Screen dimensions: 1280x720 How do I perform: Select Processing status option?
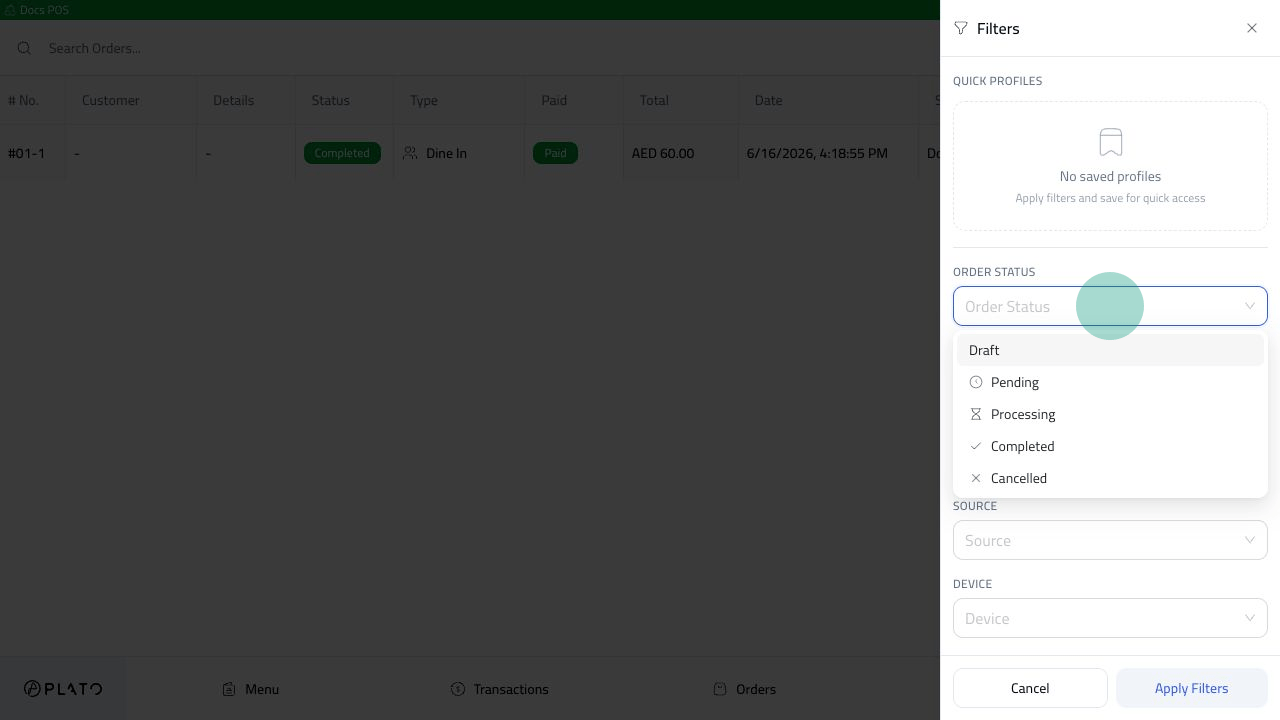(1110, 414)
